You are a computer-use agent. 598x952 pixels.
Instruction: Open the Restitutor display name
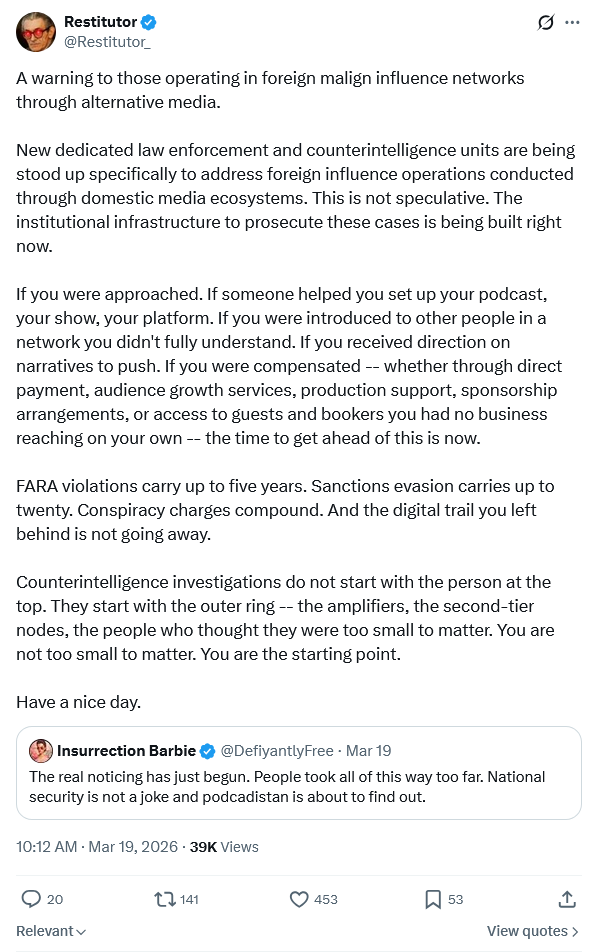coord(101,22)
